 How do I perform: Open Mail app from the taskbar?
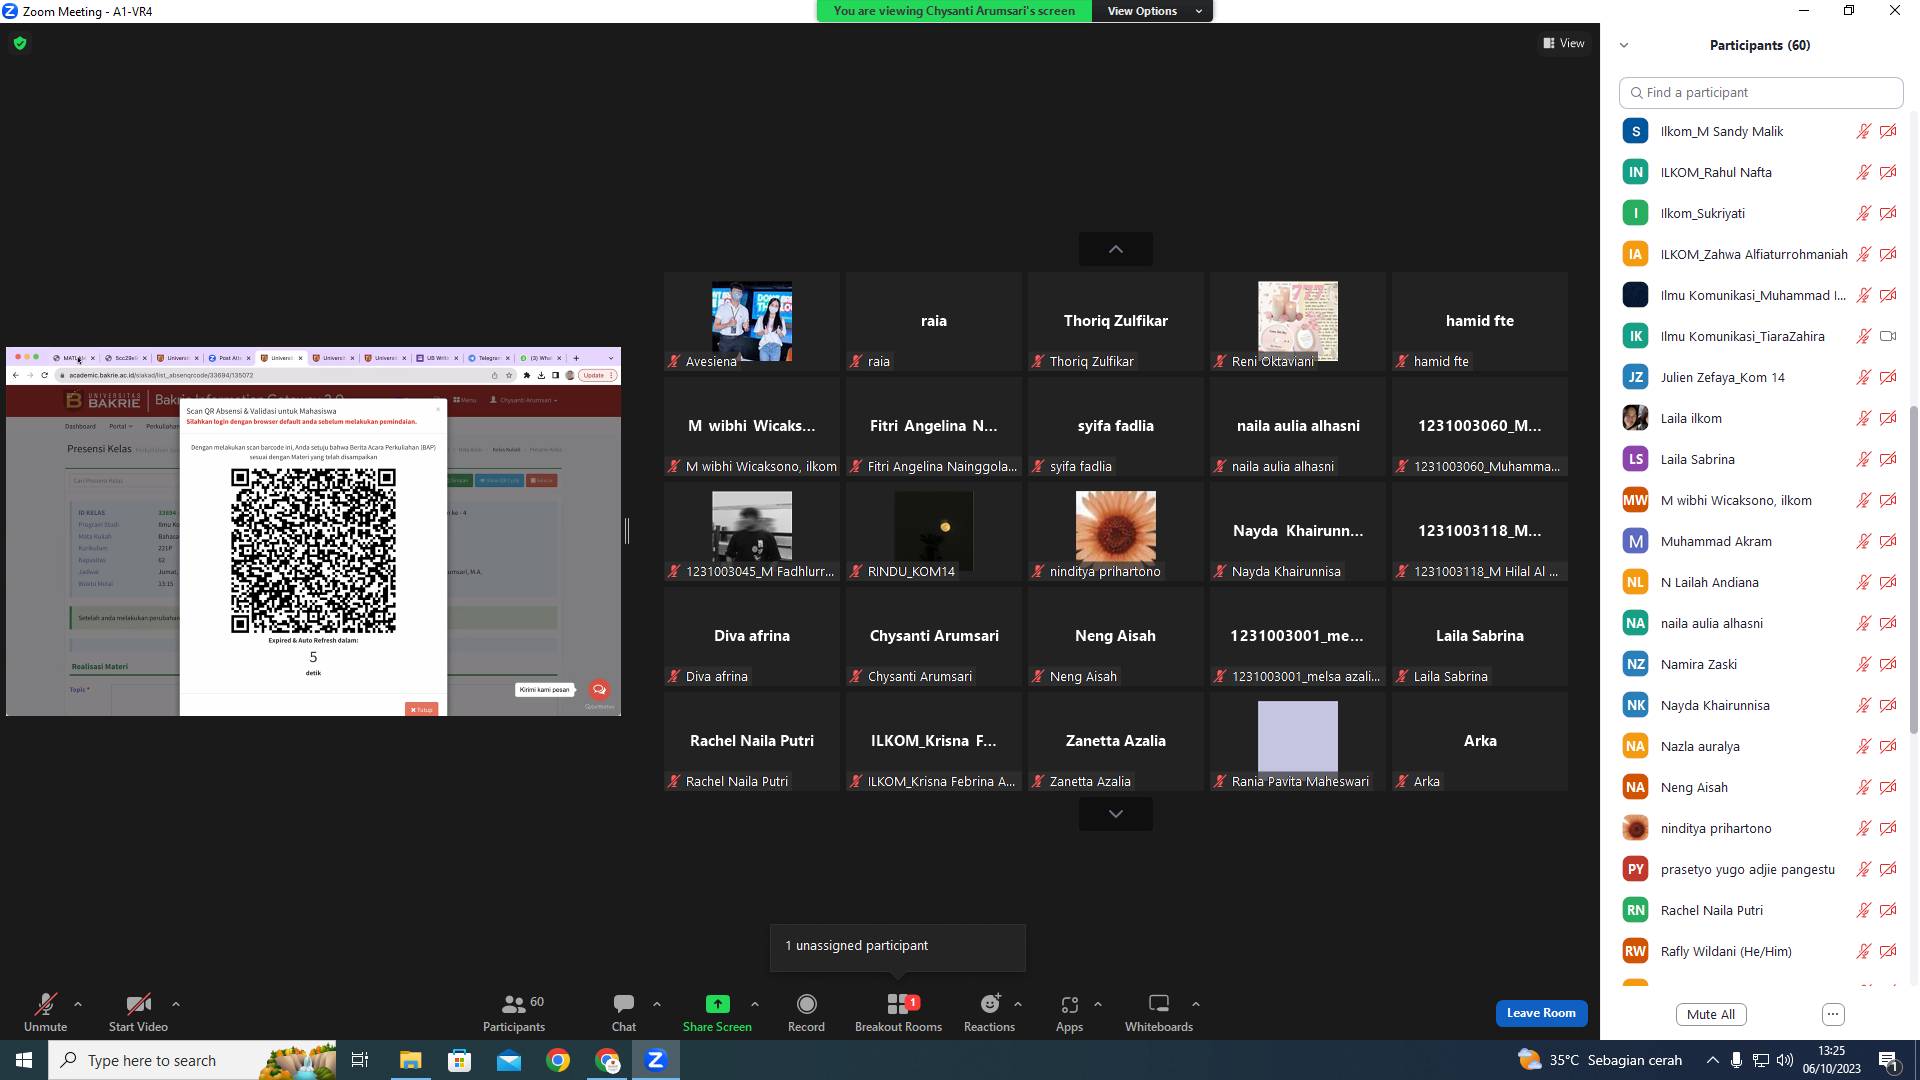click(509, 1060)
